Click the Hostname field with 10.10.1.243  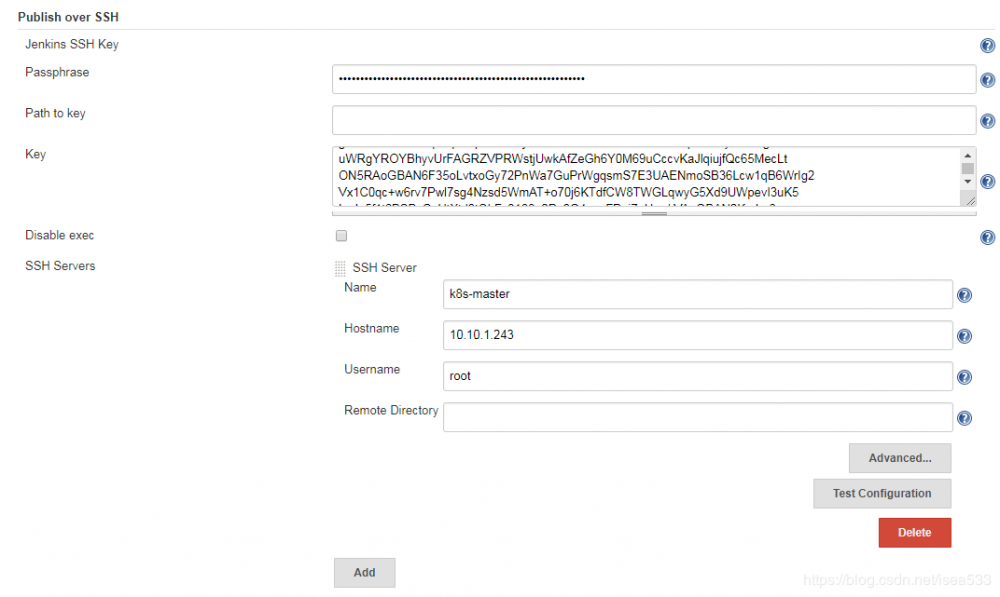click(x=697, y=335)
